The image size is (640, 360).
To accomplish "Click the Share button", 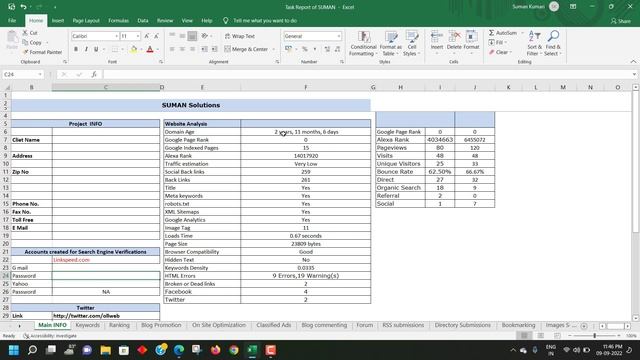I will [x=620, y=21].
